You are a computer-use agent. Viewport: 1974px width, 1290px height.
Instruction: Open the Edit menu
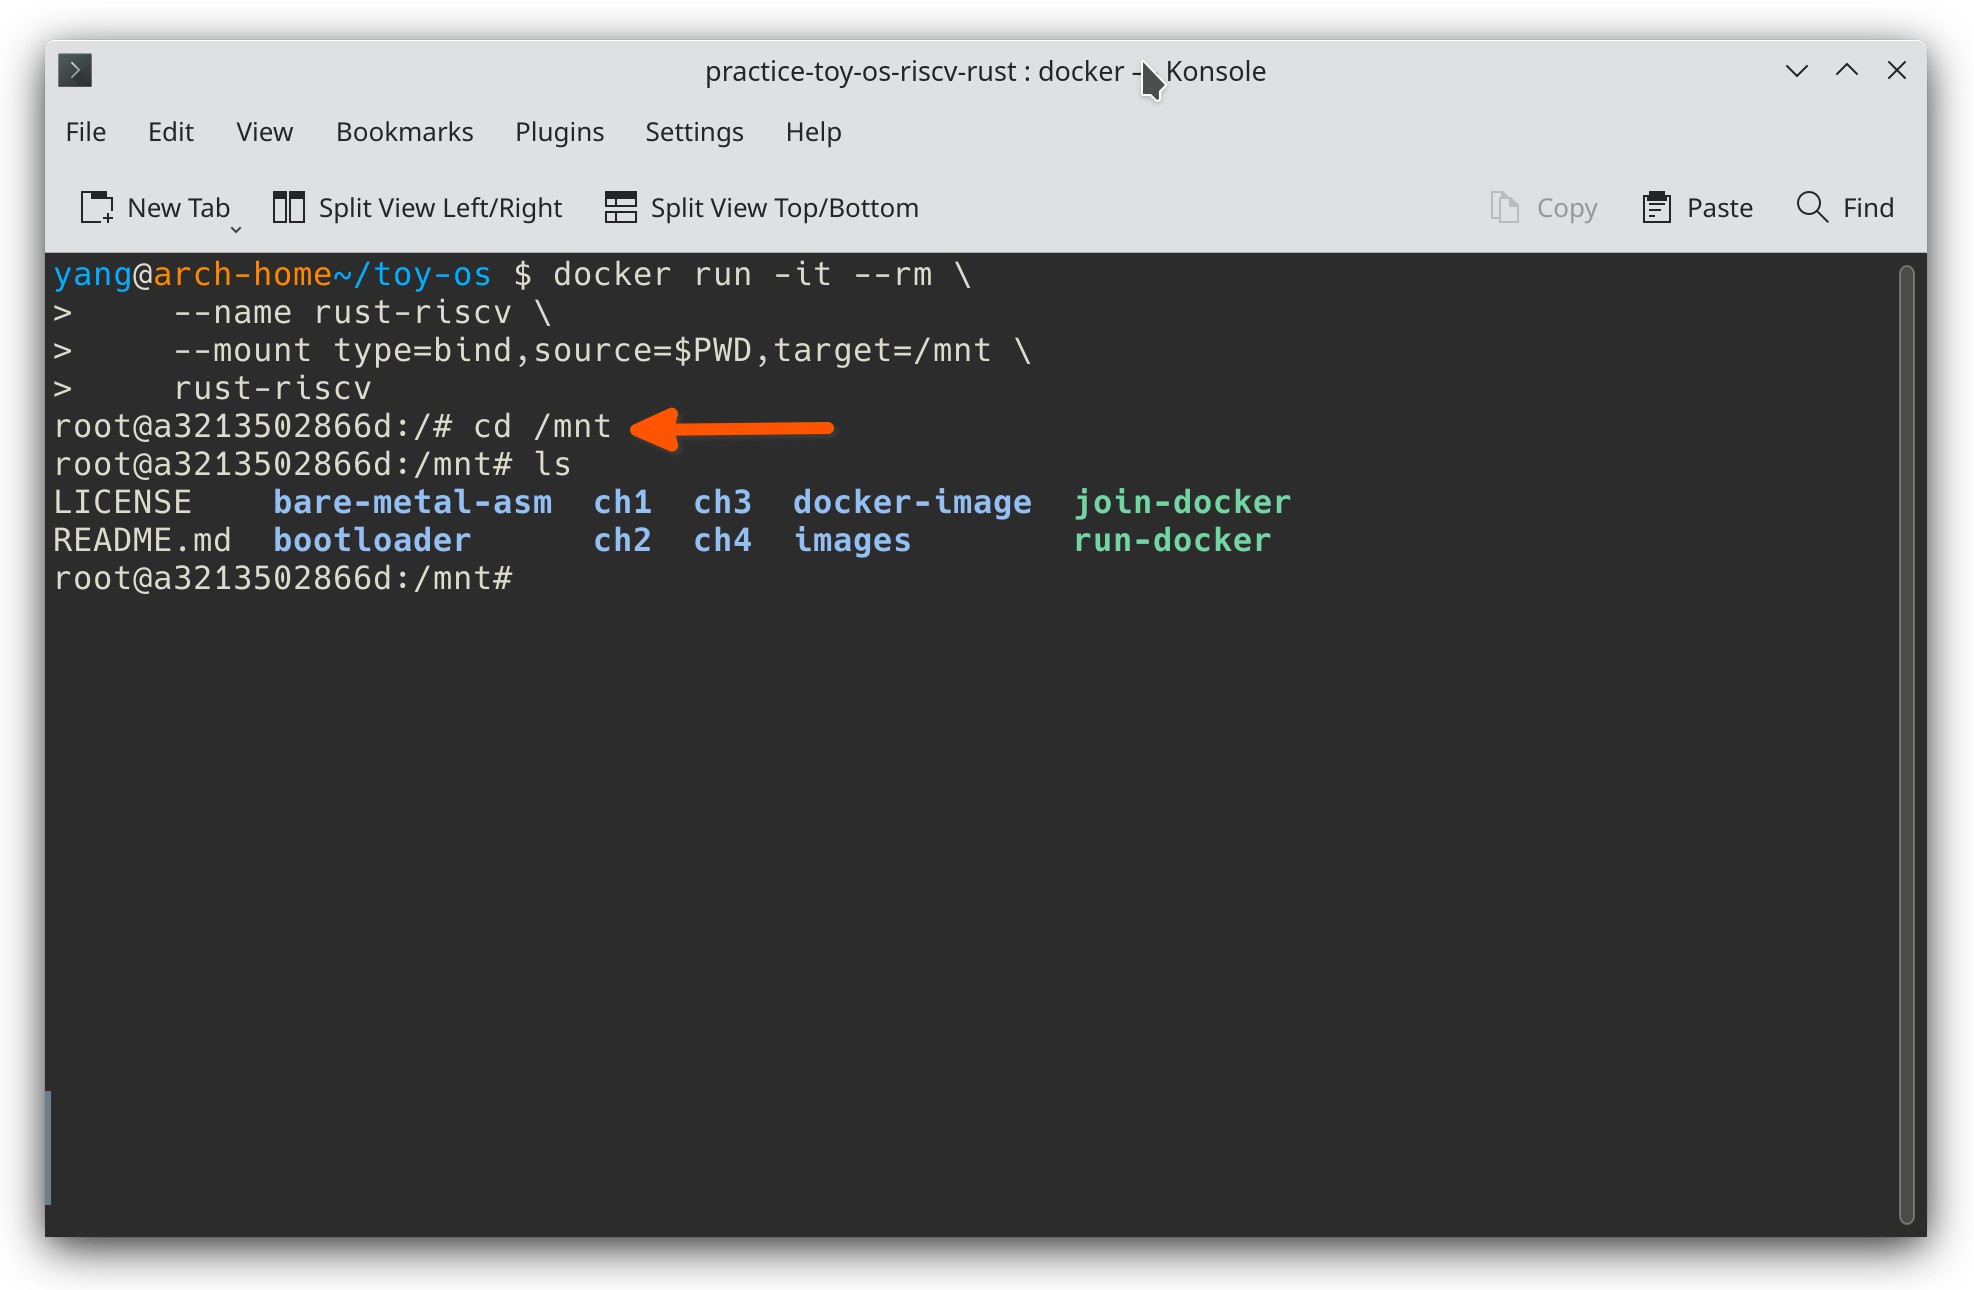(x=170, y=132)
